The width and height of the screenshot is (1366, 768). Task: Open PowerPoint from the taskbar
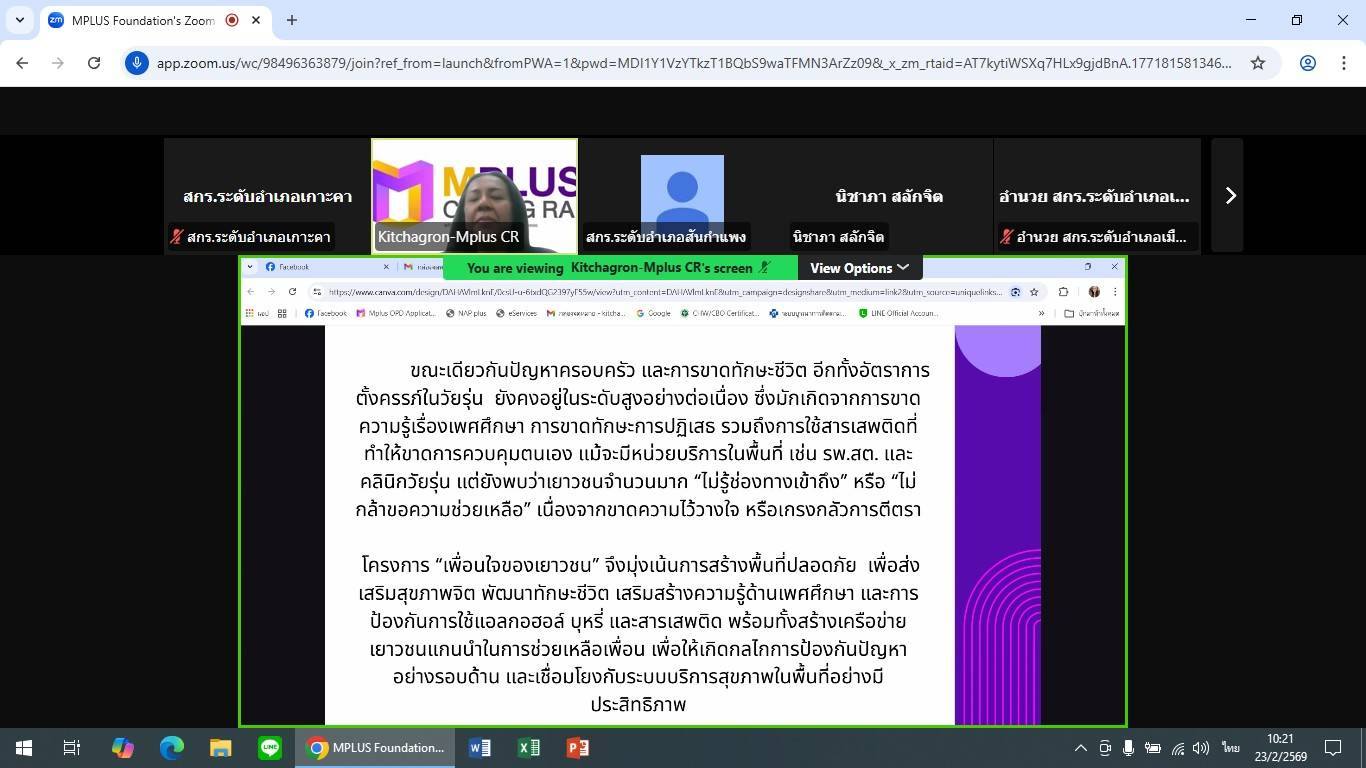click(x=578, y=748)
